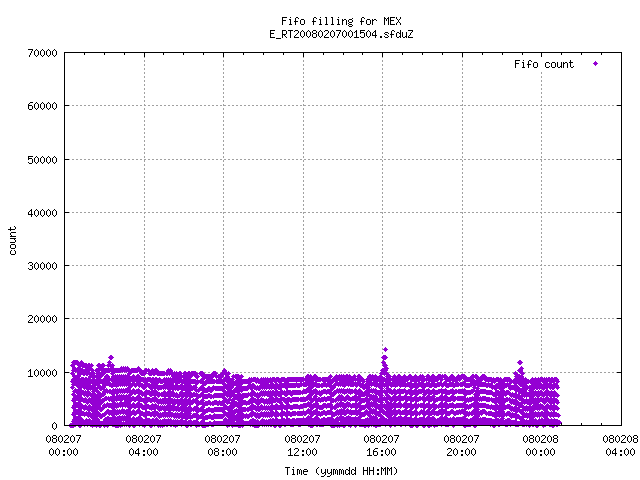Click the purple legend marker beside Fifo count

[x=596, y=64]
